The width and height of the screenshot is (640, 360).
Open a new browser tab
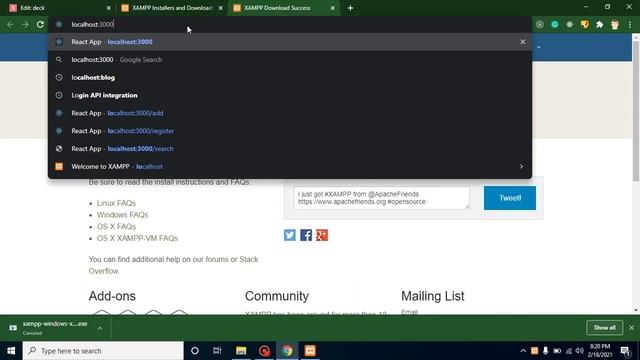click(350, 8)
